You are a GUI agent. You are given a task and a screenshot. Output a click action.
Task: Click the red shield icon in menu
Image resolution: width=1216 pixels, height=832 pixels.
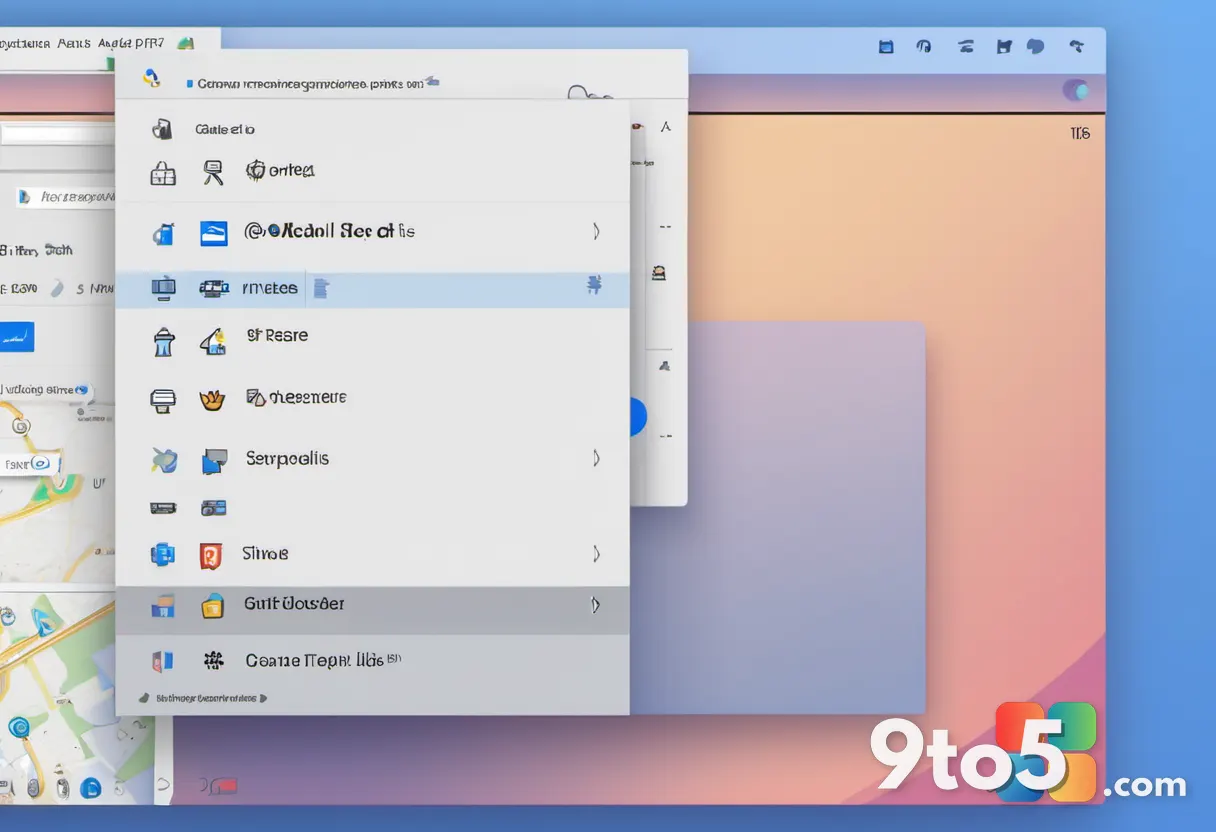coord(210,555)
